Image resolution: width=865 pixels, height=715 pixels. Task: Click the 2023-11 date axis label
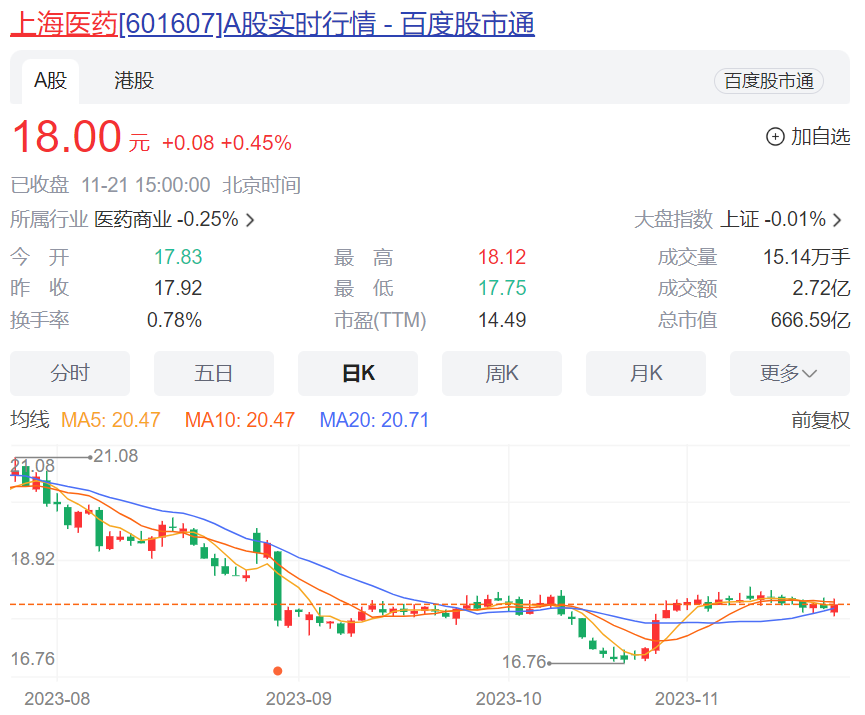[x=687, y=699]
